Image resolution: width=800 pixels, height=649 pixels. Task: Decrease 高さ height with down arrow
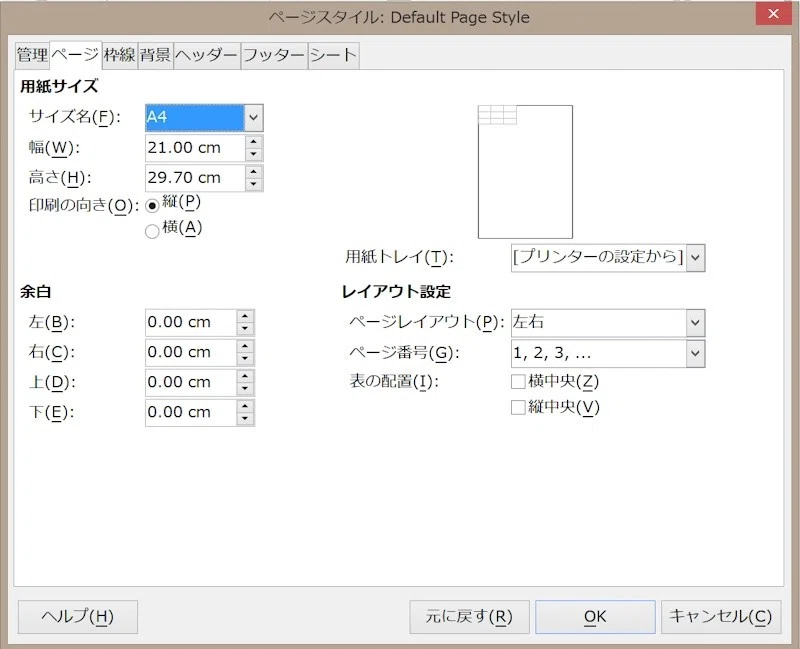pos(254,184)
